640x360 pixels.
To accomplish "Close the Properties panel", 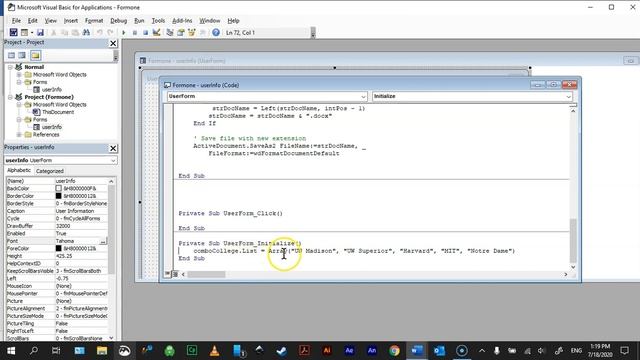I will (113, 148).
